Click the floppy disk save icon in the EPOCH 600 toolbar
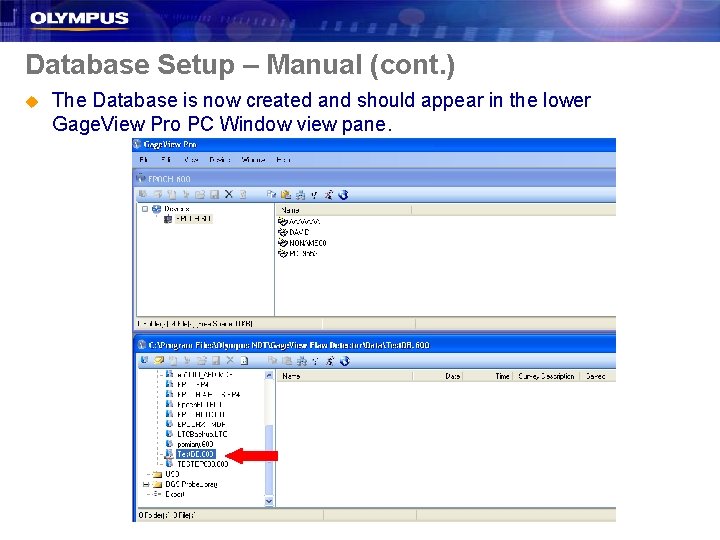 (x=214, y=195)
